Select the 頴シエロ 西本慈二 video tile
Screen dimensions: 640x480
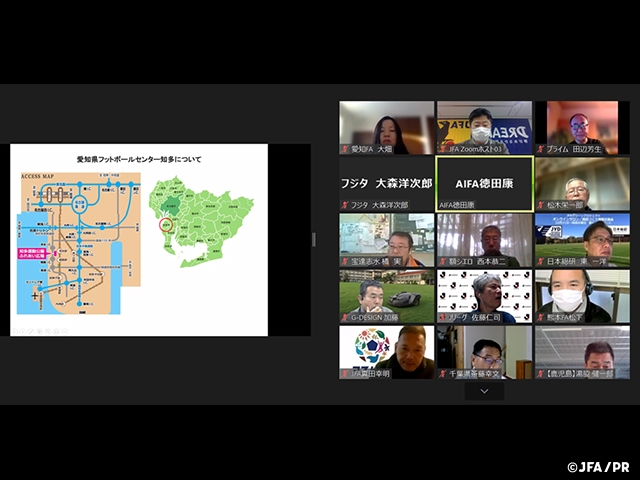pos(484,238)
